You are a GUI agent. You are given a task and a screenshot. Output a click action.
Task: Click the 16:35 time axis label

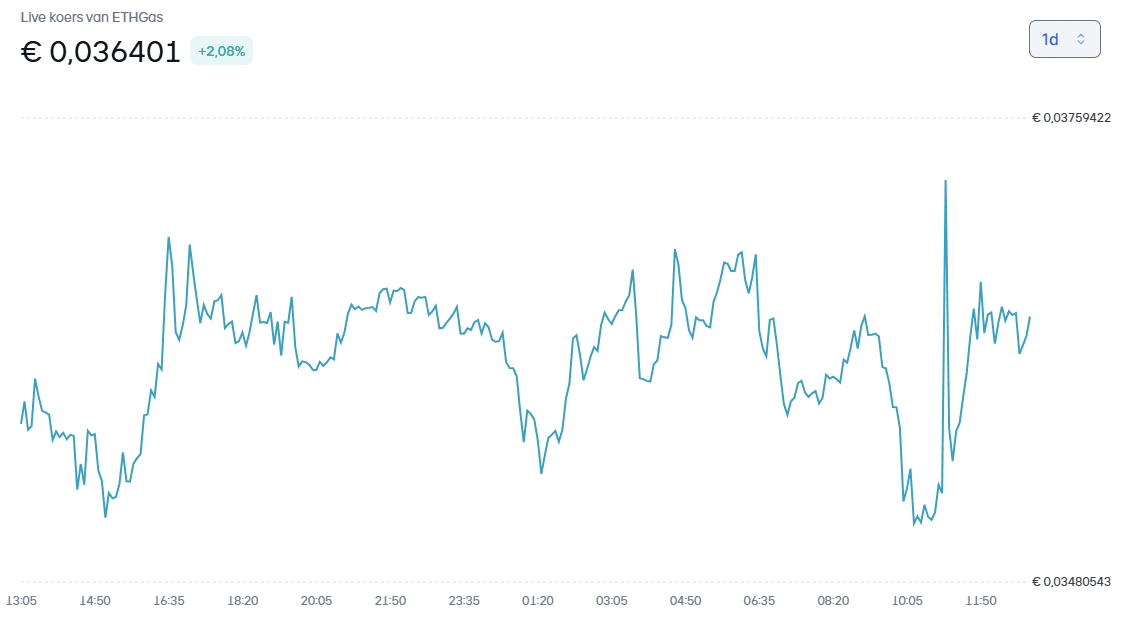[x=169, y=601]
